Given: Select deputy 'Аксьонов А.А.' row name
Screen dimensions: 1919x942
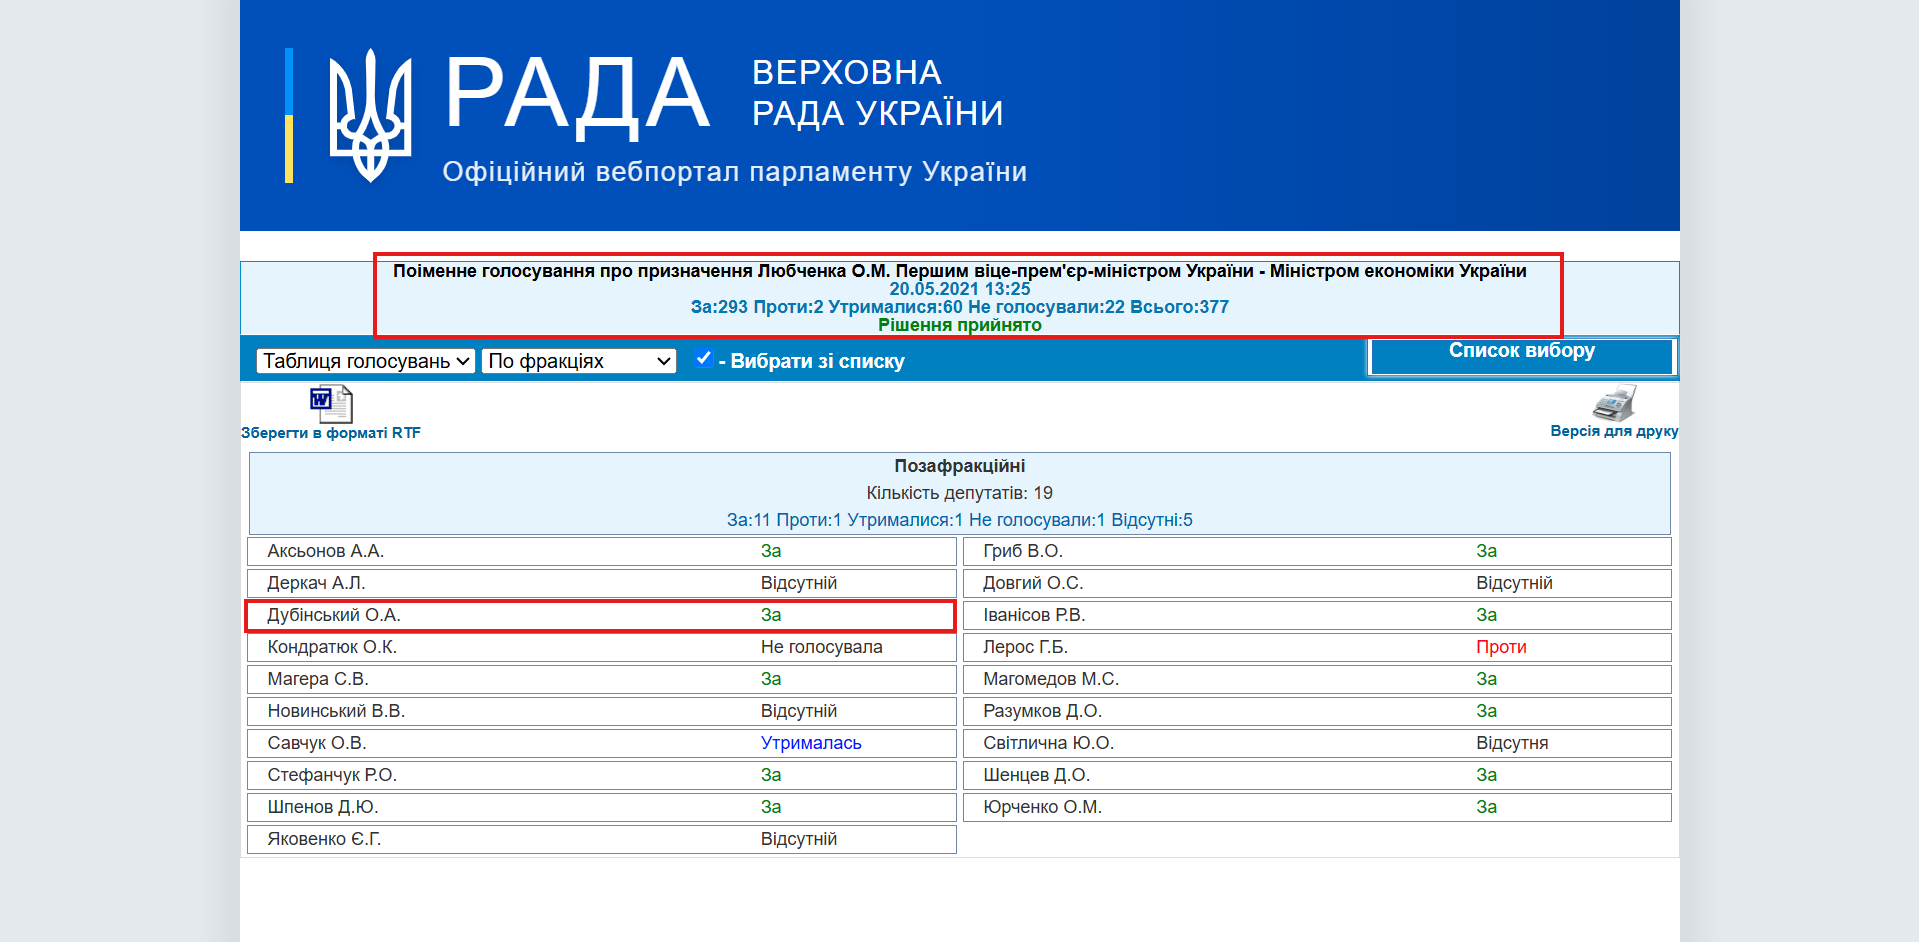Looking at the screenshot, I should (x=326, y=551).
